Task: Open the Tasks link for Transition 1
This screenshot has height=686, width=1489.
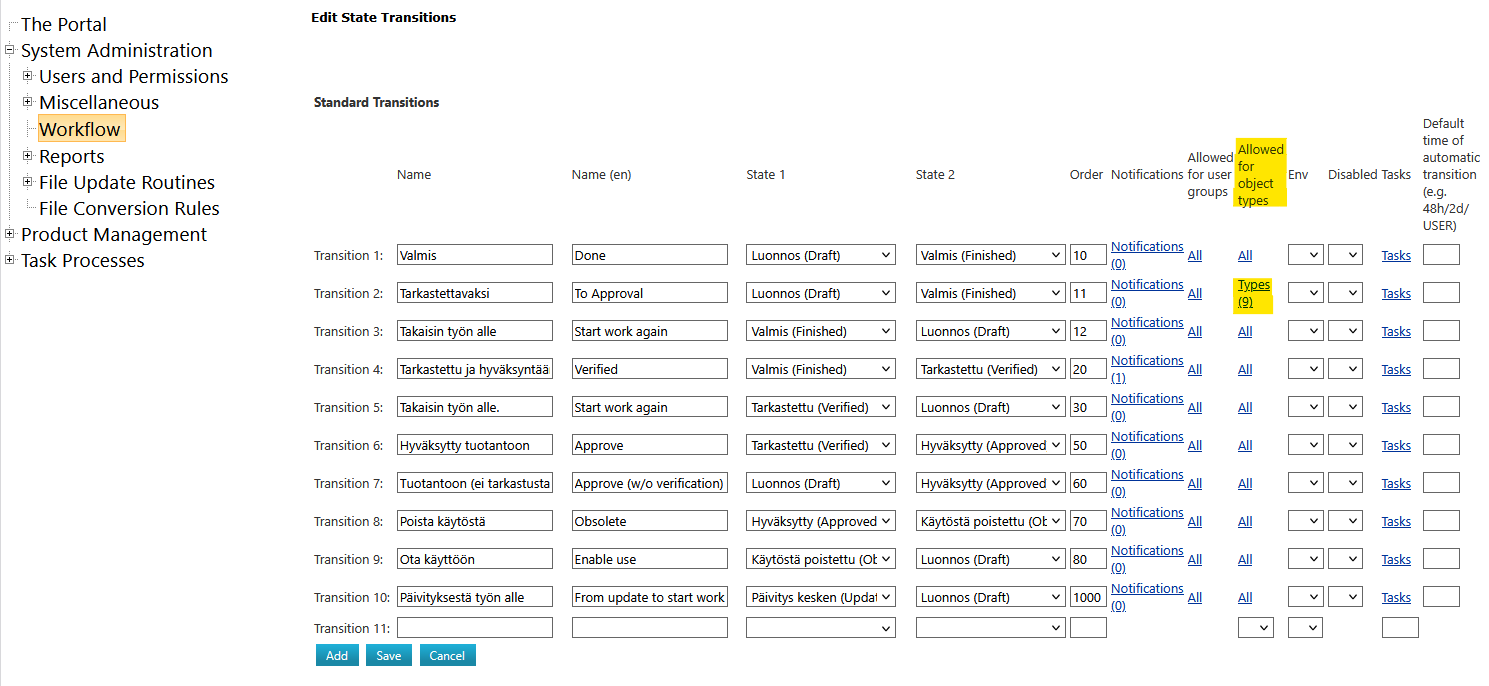Action: click(x=1396, y=255)
